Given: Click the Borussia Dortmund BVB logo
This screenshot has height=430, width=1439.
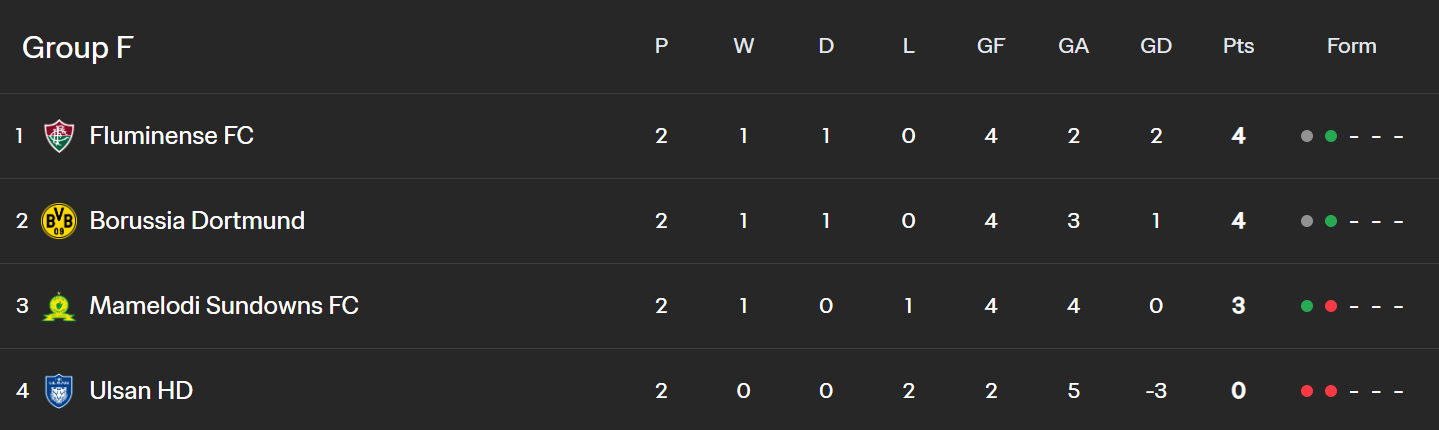Looking at the screenshot, I should click(59, 221).
